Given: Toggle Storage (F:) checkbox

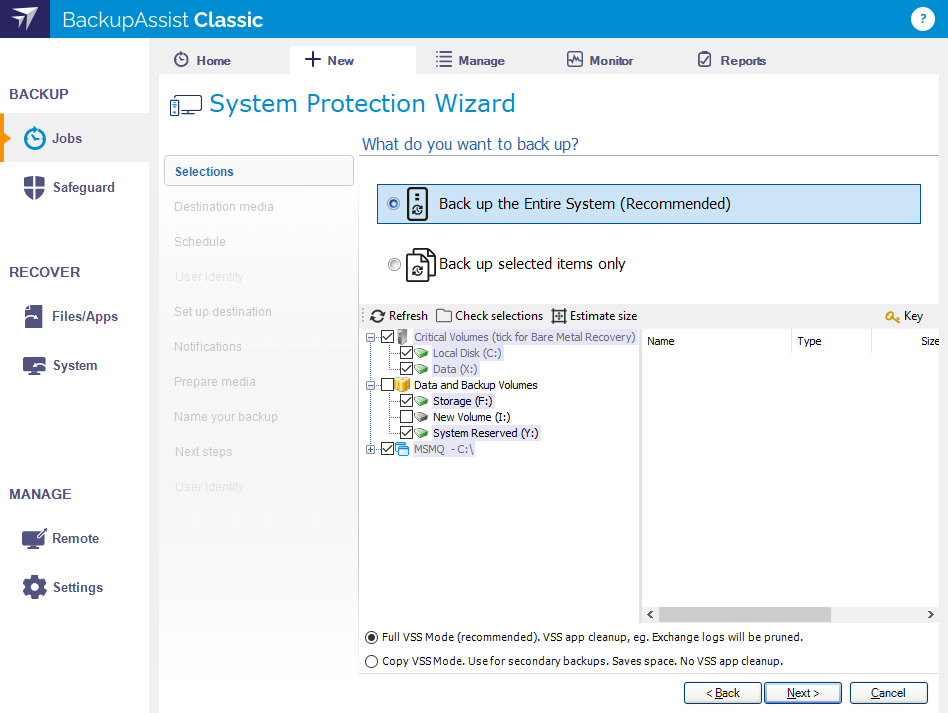Looking at the screenshot, I should click(406, 400).
